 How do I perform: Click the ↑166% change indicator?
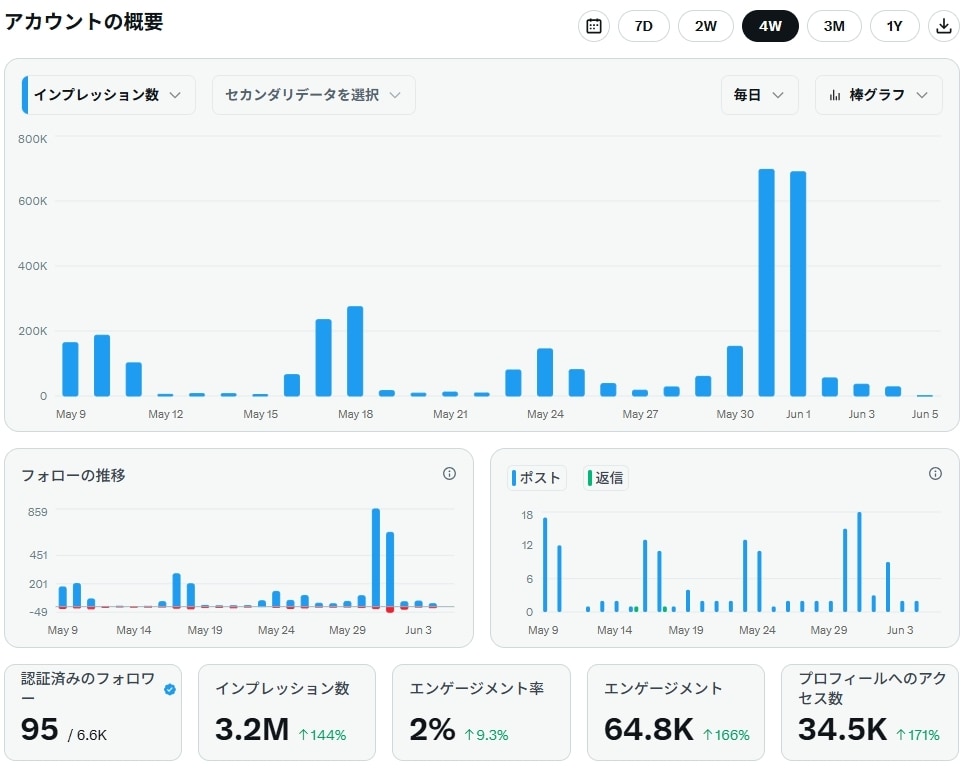click(x=726, y=735)
